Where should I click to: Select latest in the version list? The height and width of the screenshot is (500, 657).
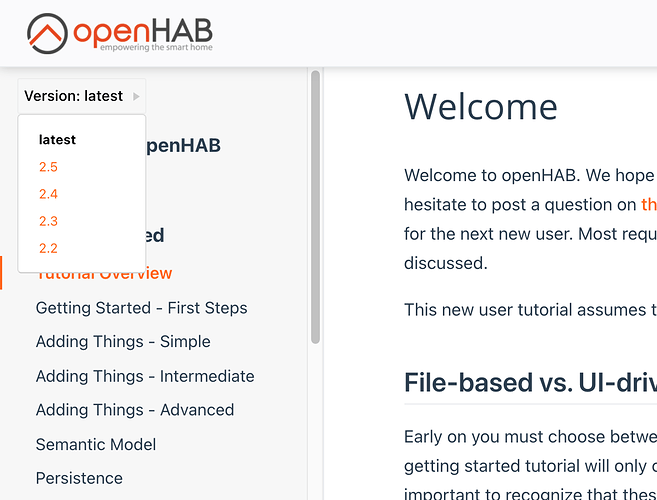pyautogui.click(x=57, y=140)
